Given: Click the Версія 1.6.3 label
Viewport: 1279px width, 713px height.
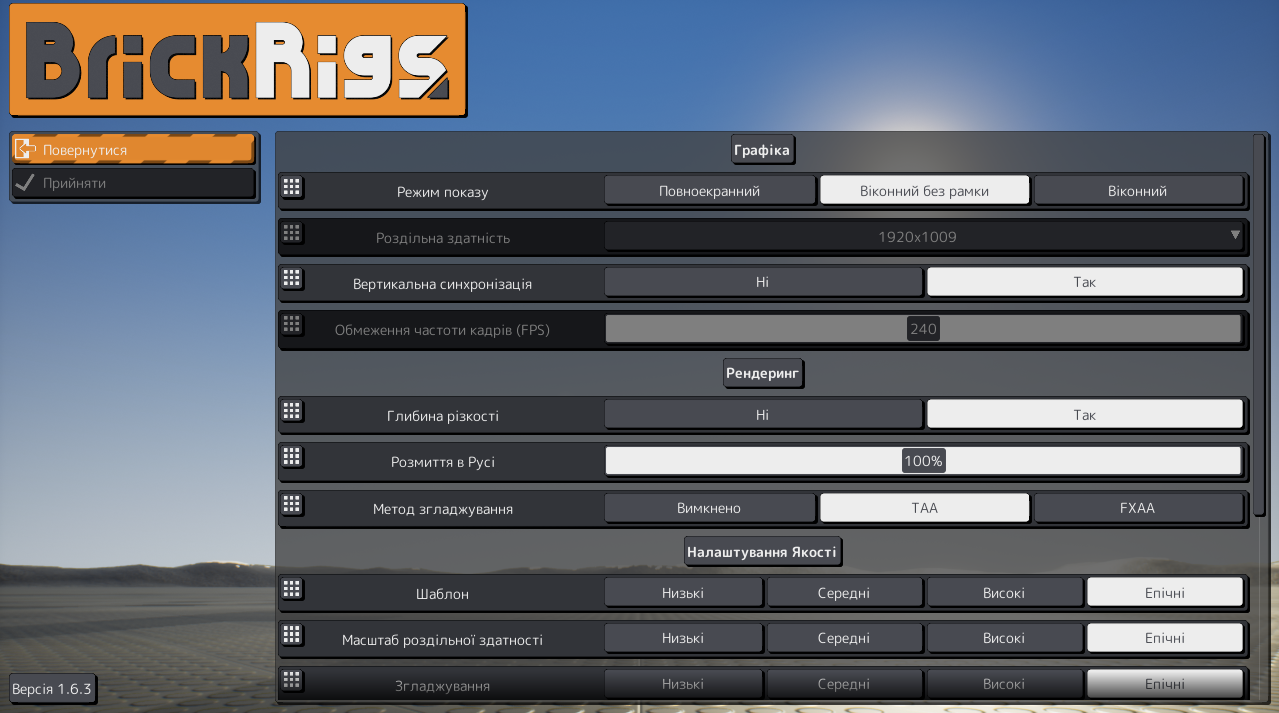Looking at the screenshot, I should [x=52, y=689].
